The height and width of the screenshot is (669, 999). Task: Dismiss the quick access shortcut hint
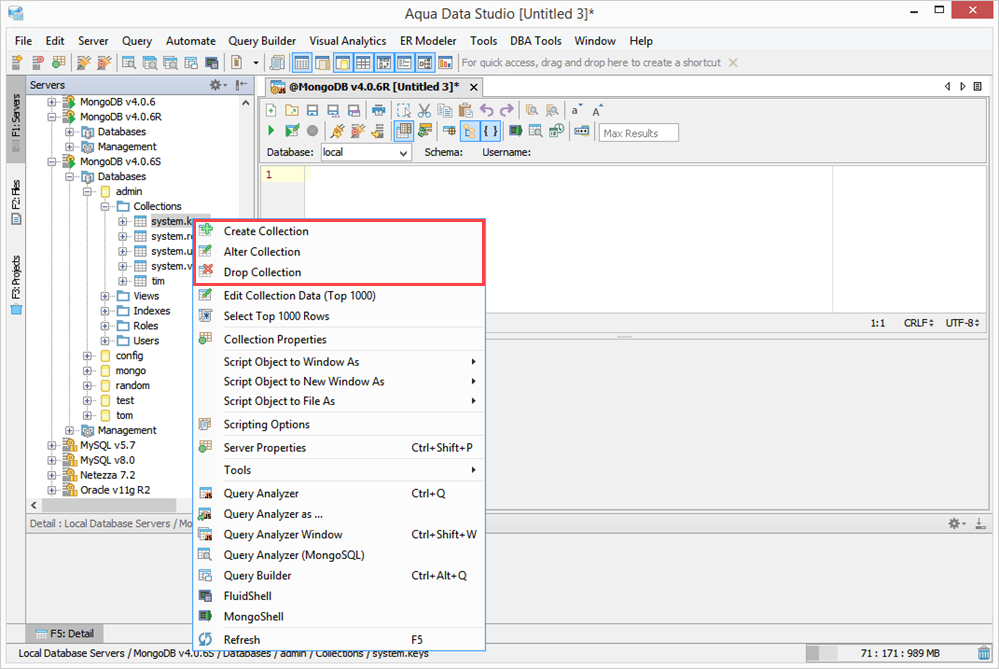[x=733, y=62]
